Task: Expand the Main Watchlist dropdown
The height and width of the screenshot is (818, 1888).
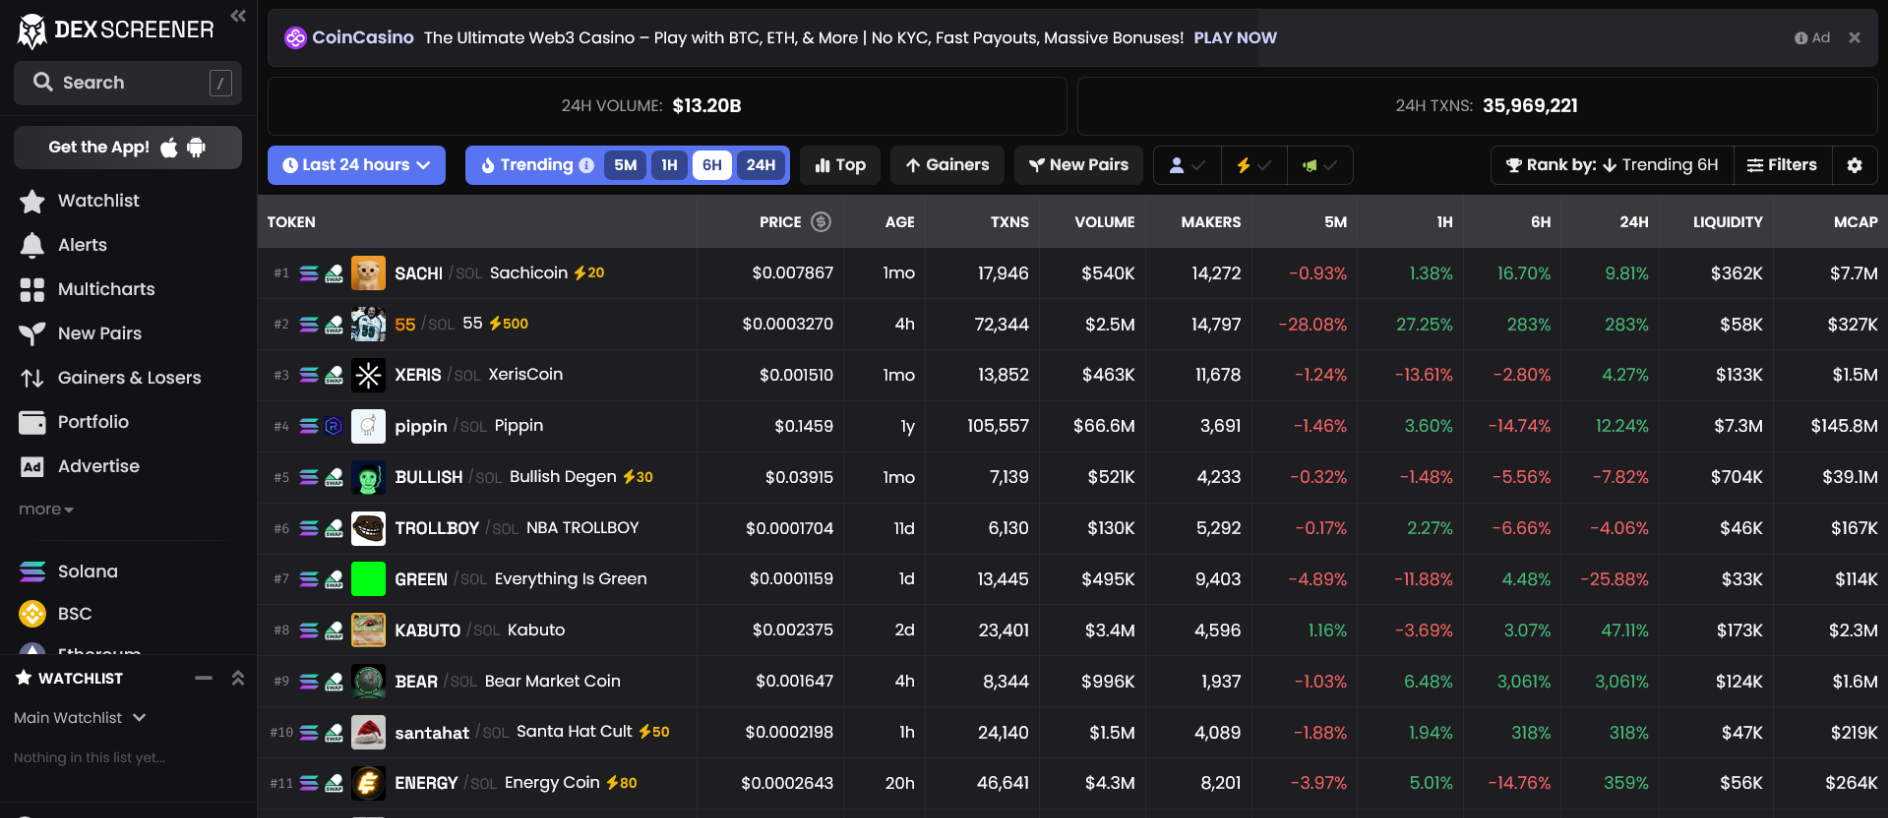Action: point(80,718)
